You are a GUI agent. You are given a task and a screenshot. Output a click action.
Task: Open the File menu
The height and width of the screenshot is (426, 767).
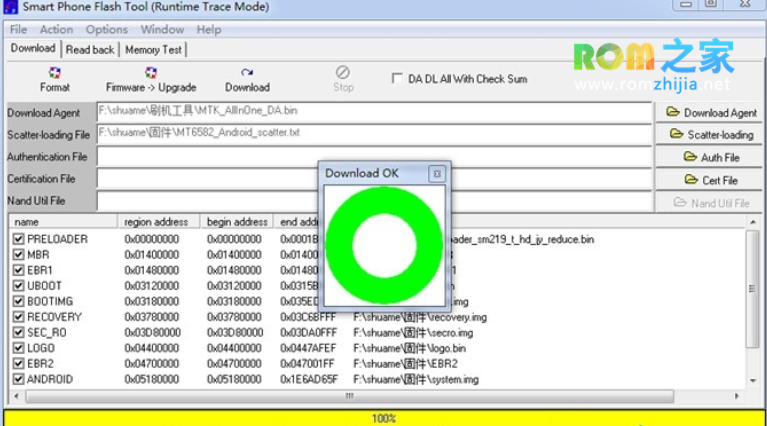[x=18, y=30]
